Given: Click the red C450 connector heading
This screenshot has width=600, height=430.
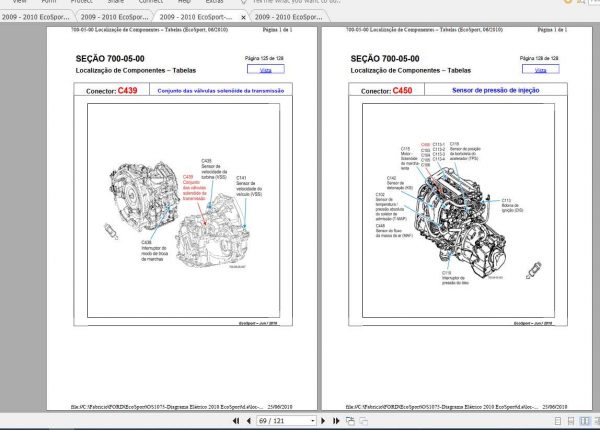Looking at the screenshot, I should point(403,90).
